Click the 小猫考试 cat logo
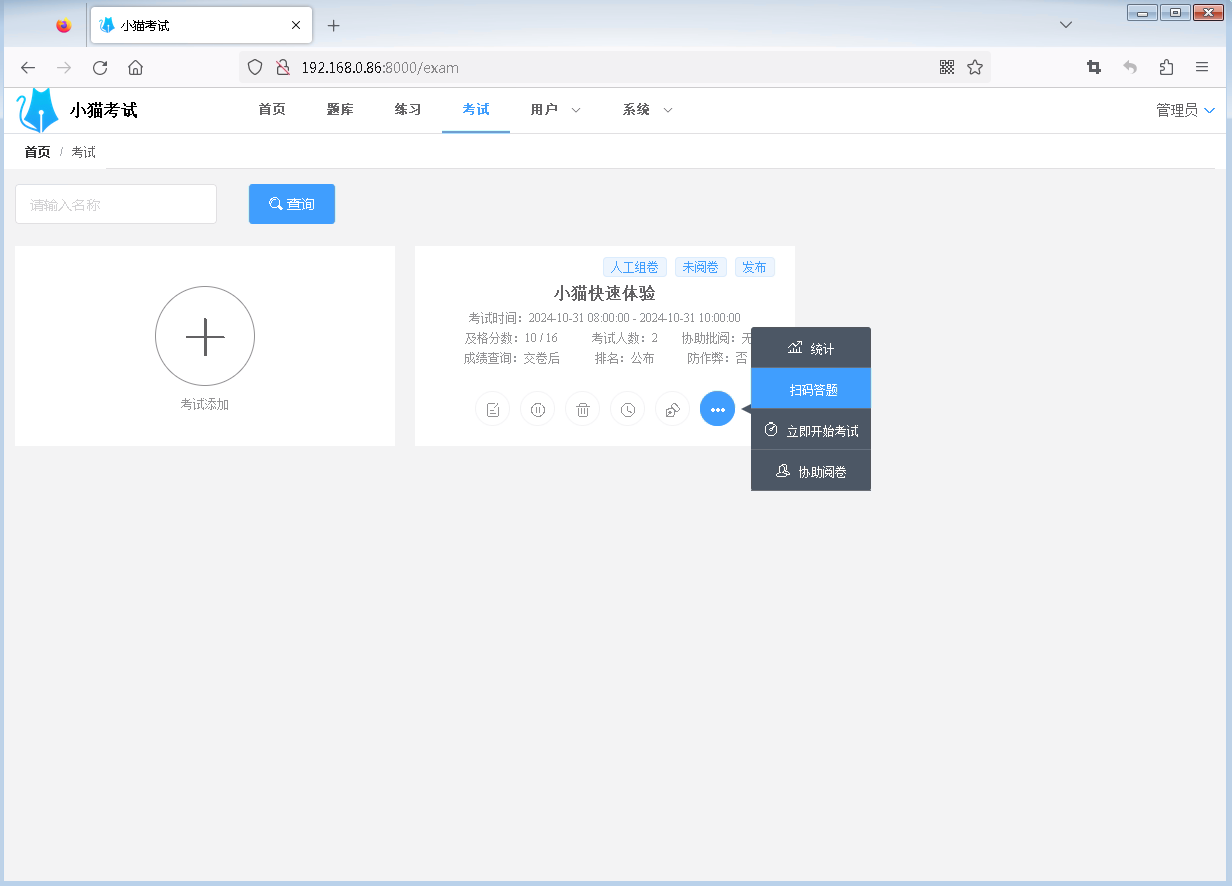The width and height of the screenshot is (1232, 886). (36, 109)
